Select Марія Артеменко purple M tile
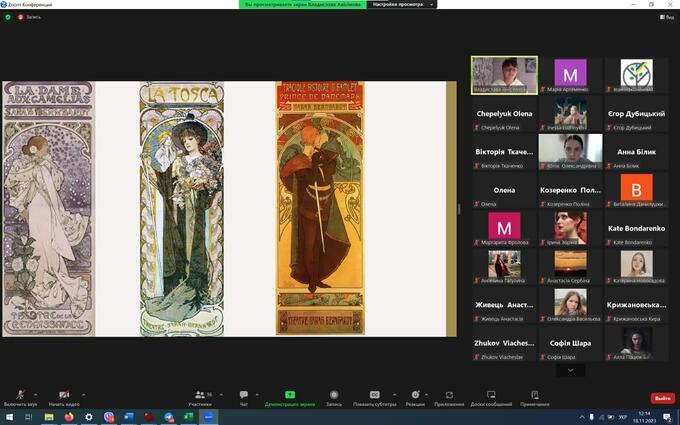 click(570, 75)
